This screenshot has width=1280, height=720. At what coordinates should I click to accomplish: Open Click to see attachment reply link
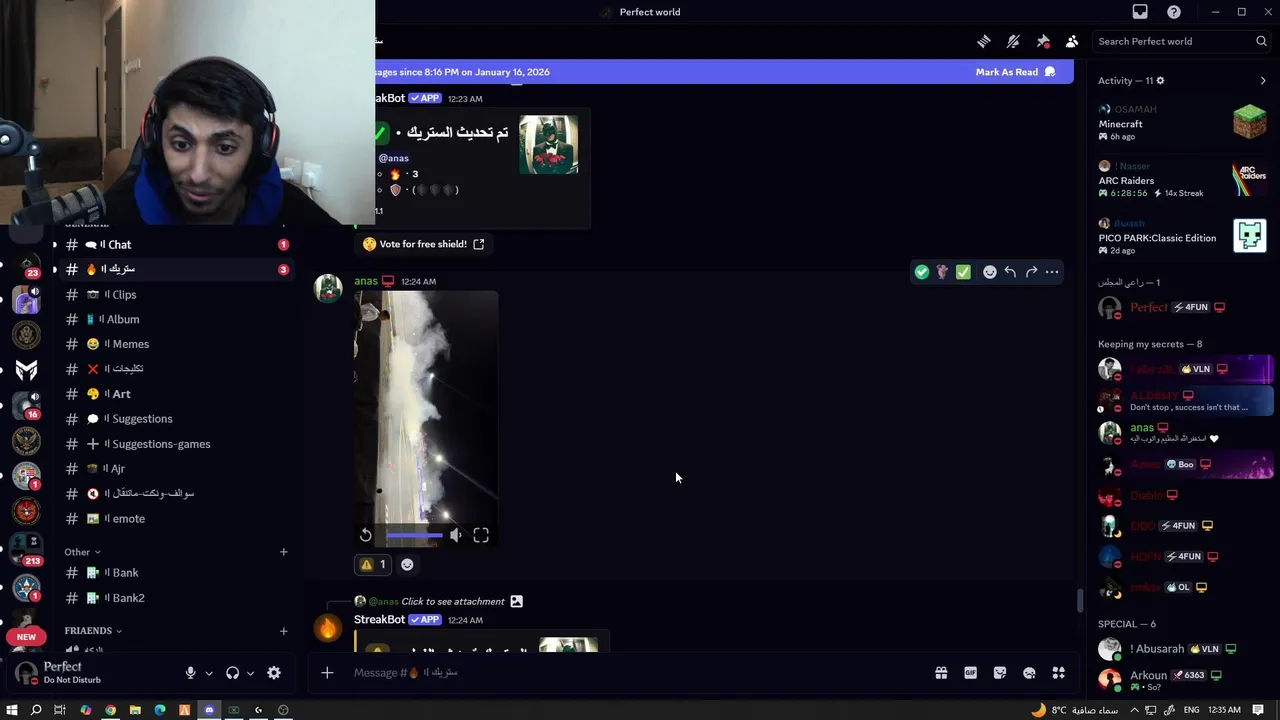pyautogui.click(x=452, y=601)
